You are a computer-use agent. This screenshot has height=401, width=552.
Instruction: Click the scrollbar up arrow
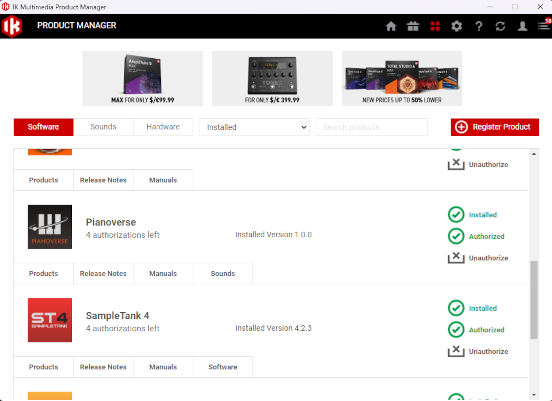534,154
